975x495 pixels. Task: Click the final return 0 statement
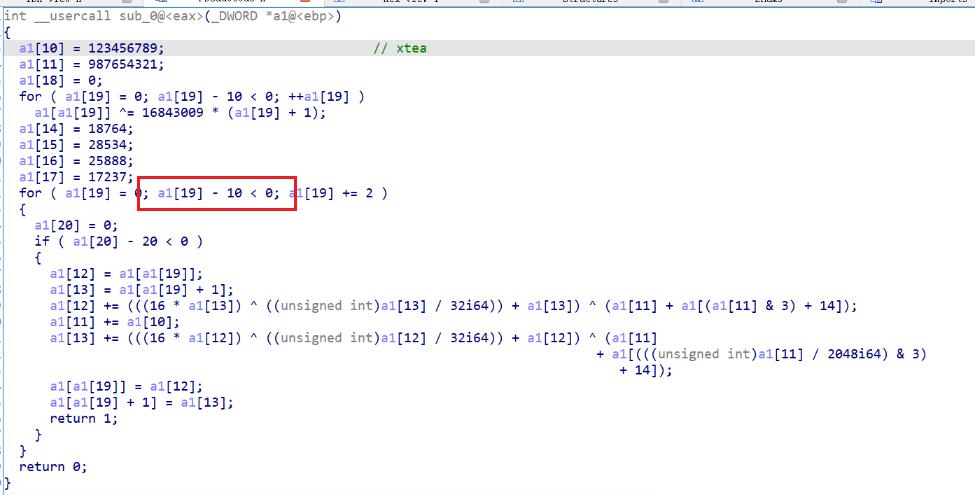point(53,466)
